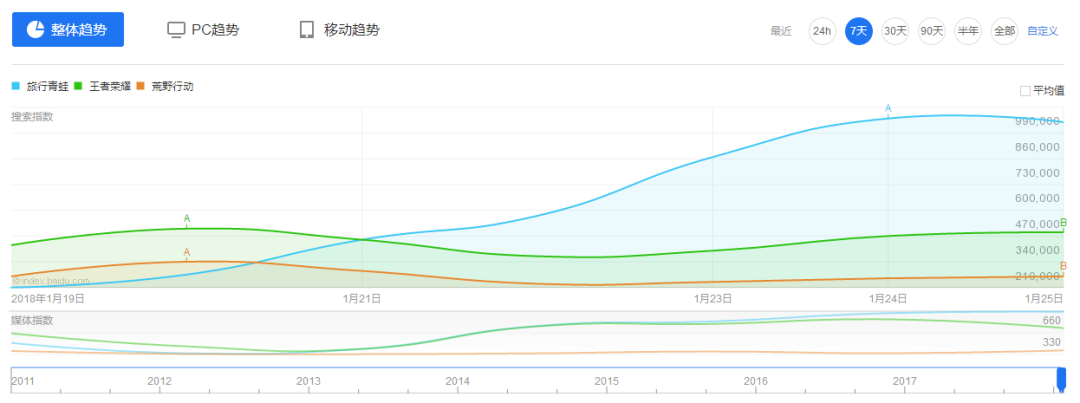Click the 1月21日 axis date label

(362, 298)
